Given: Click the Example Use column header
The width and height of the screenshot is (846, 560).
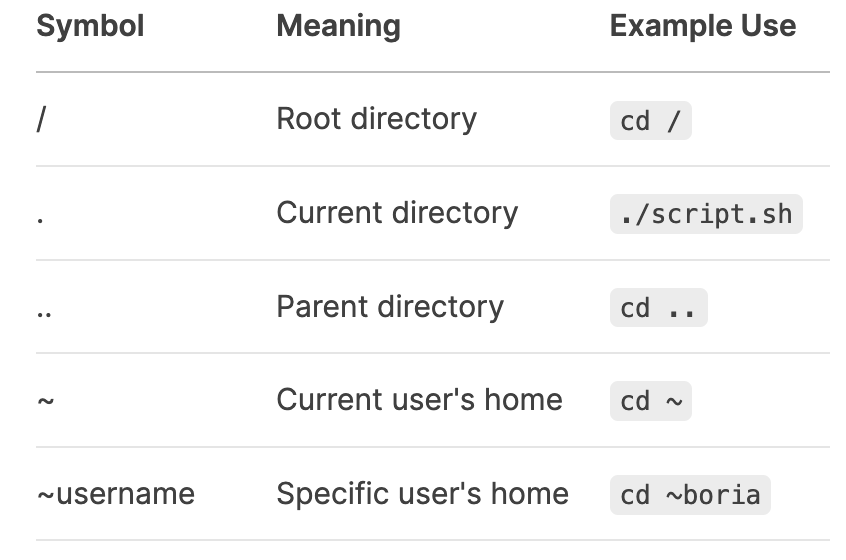Looking at the screenshot, I should (702, 26).
